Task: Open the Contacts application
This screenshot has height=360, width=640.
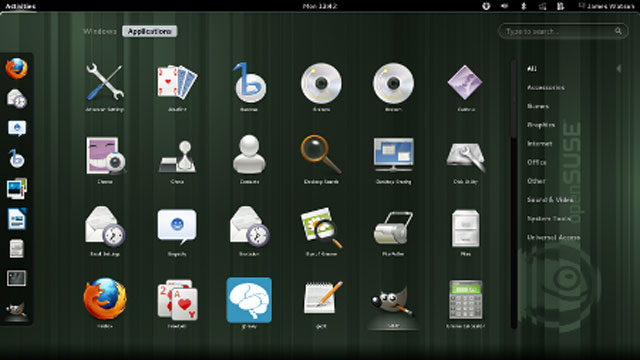Action: 249,159
